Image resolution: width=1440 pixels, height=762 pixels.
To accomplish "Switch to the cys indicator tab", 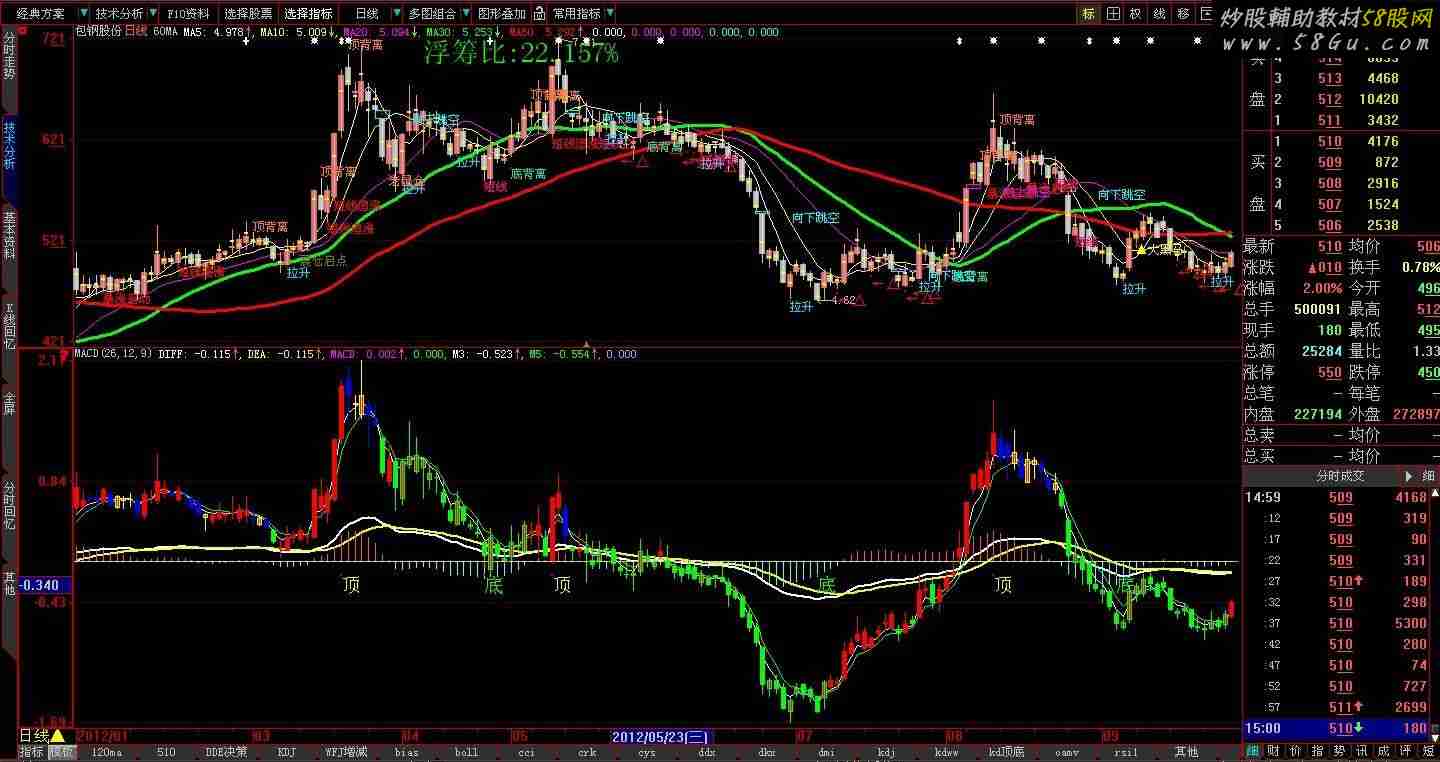I will coord(646,752).
